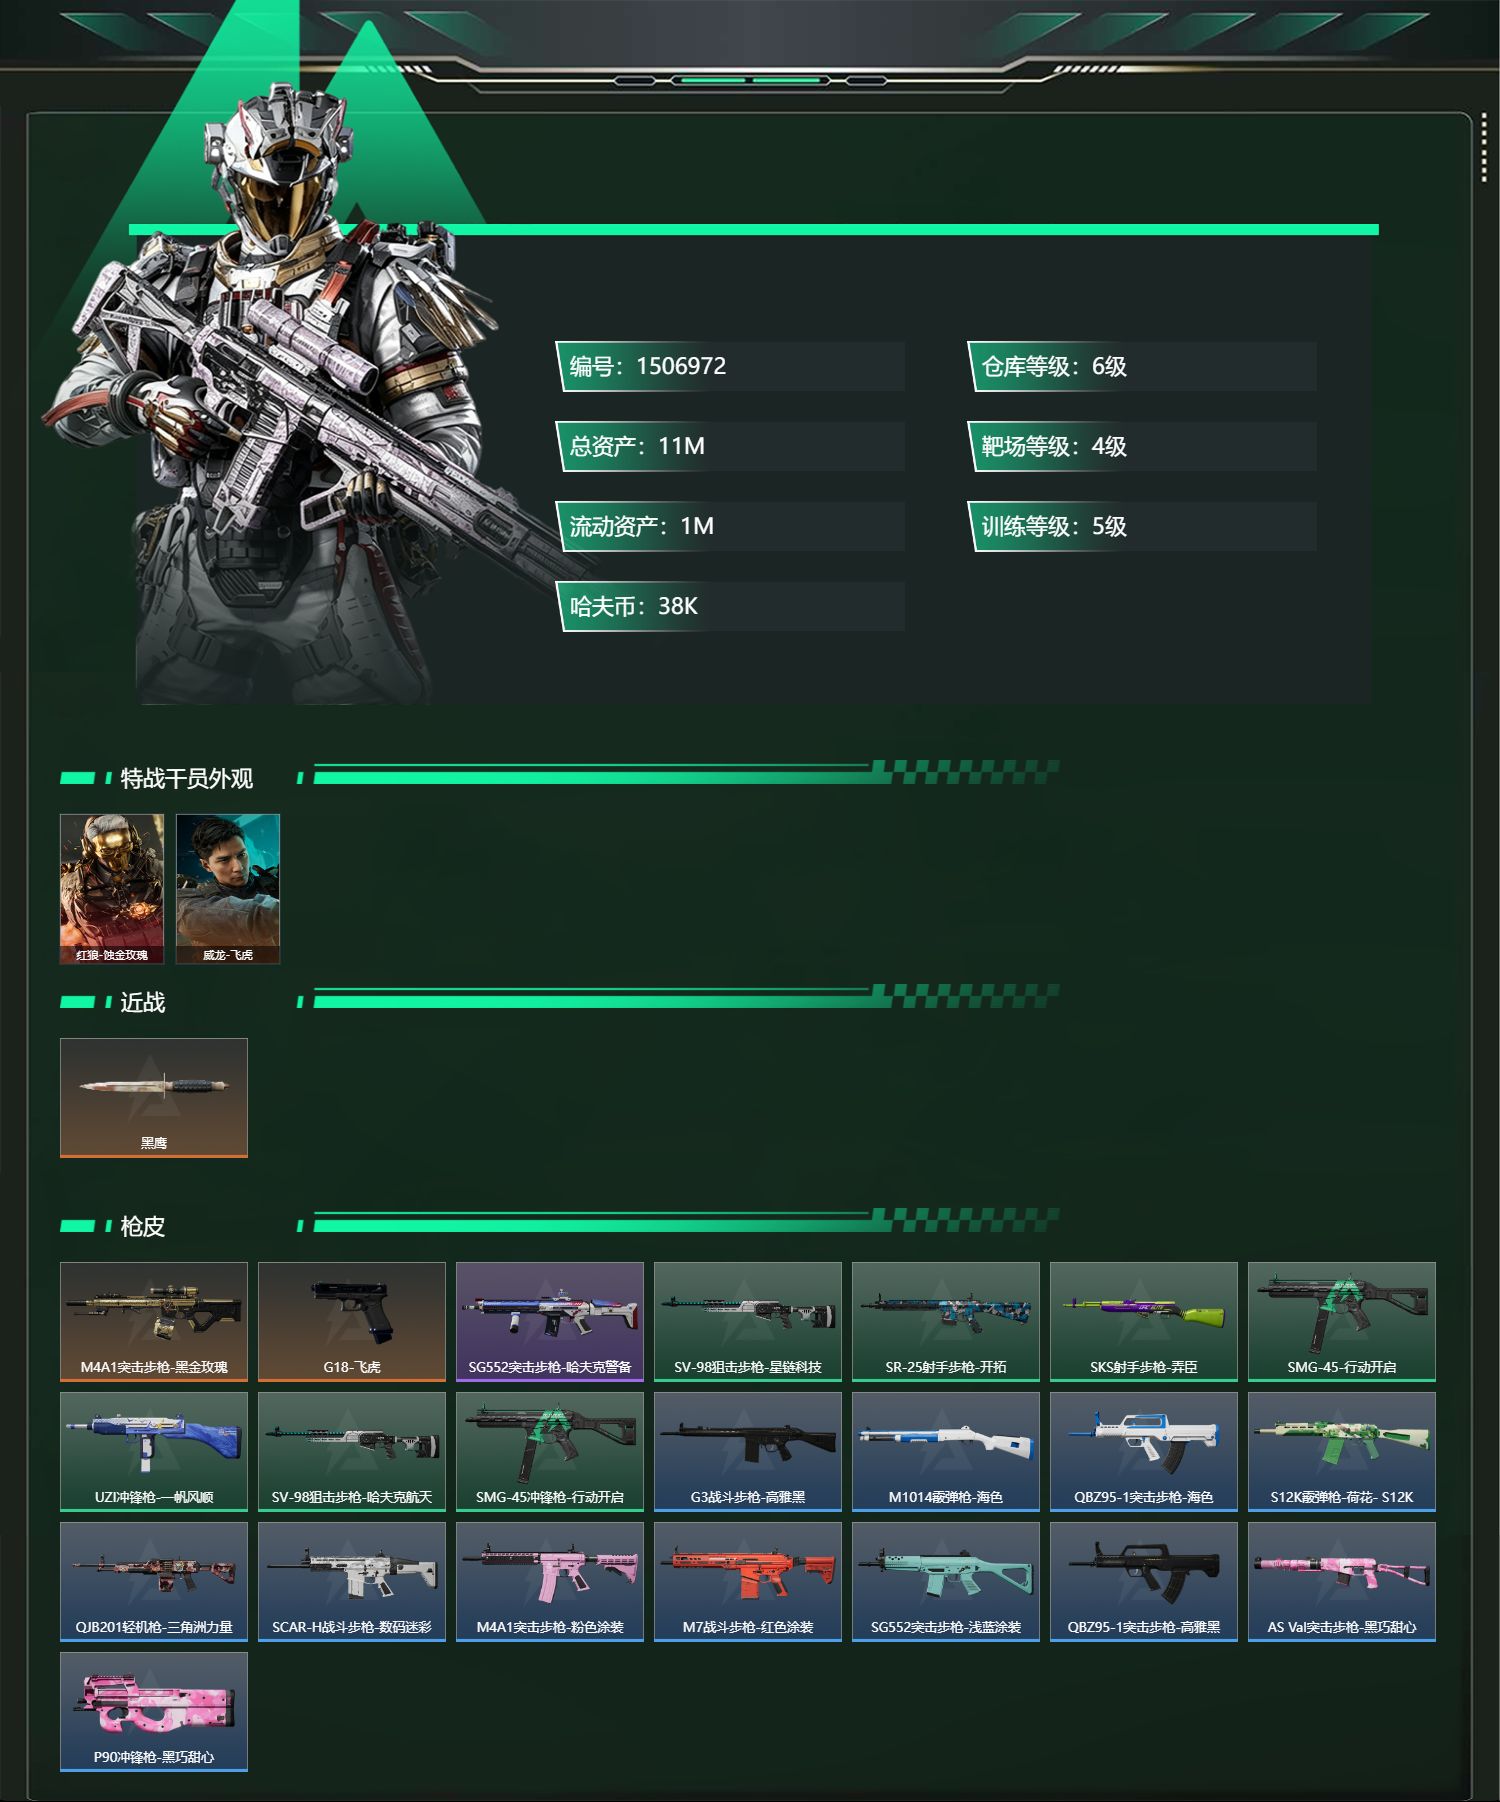View the QBZ95-1突击步枪-高雅黑 skin

tap(1144, 1581)
